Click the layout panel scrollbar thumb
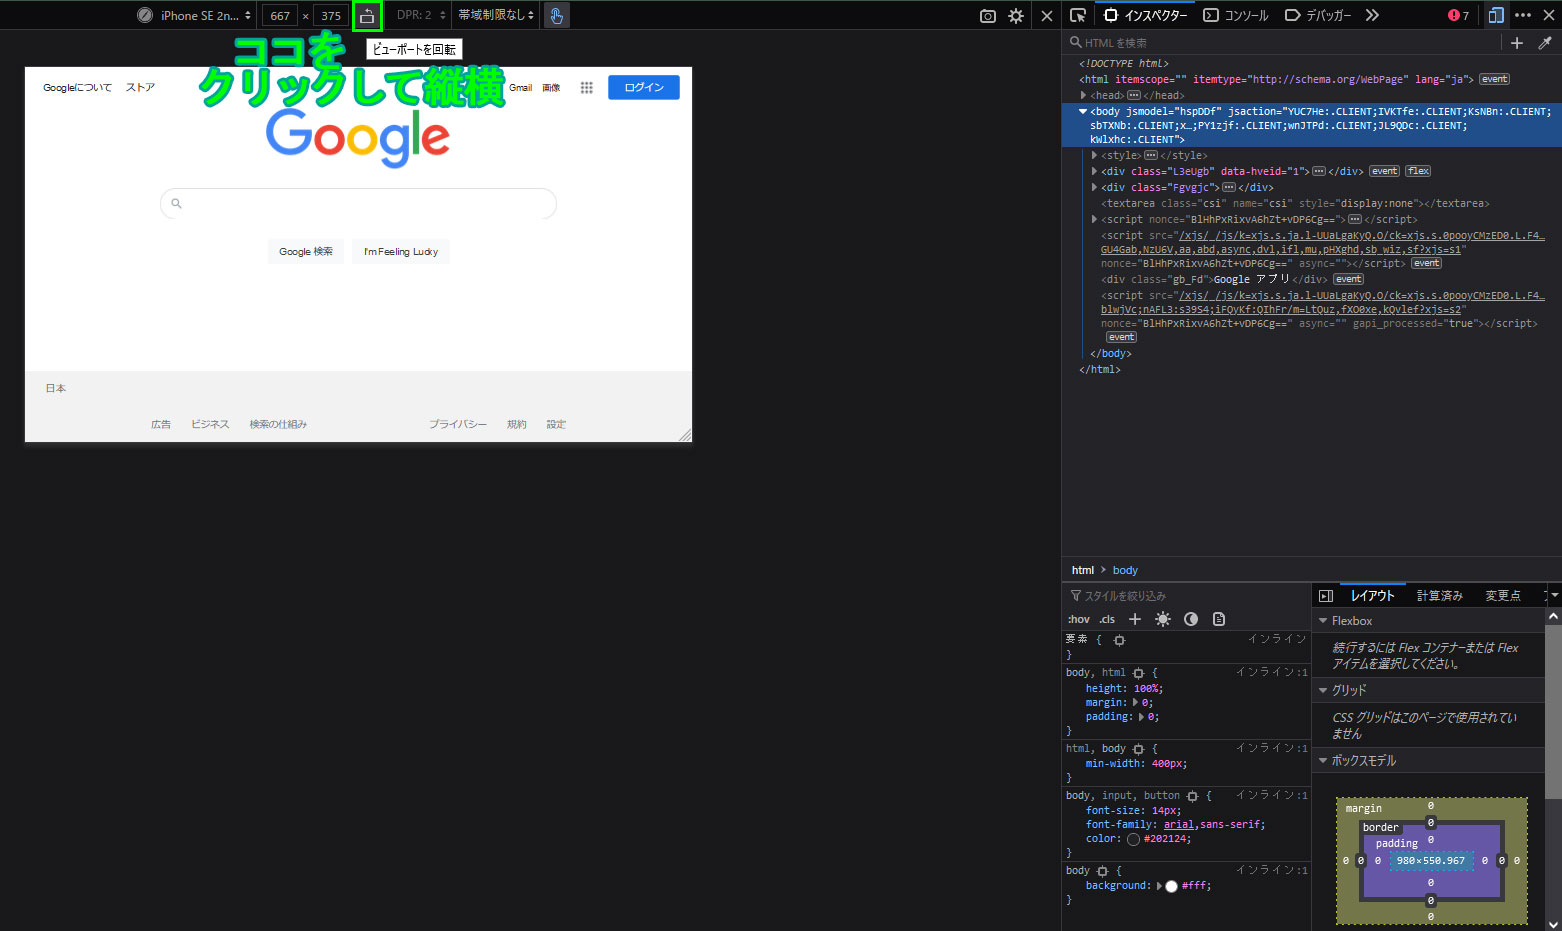 coord(1553,711)
